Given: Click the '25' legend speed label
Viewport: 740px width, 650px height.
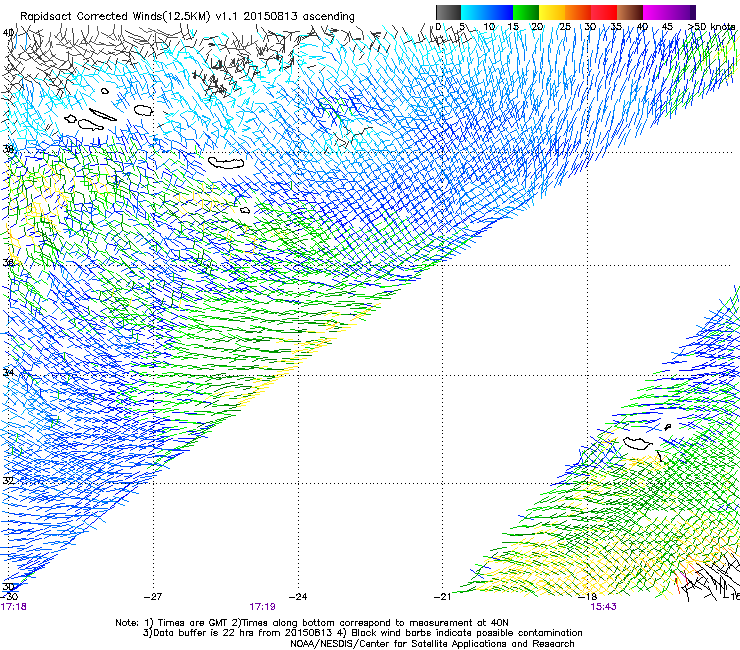Looking at the screenshot, I should (x=565, y=27).
